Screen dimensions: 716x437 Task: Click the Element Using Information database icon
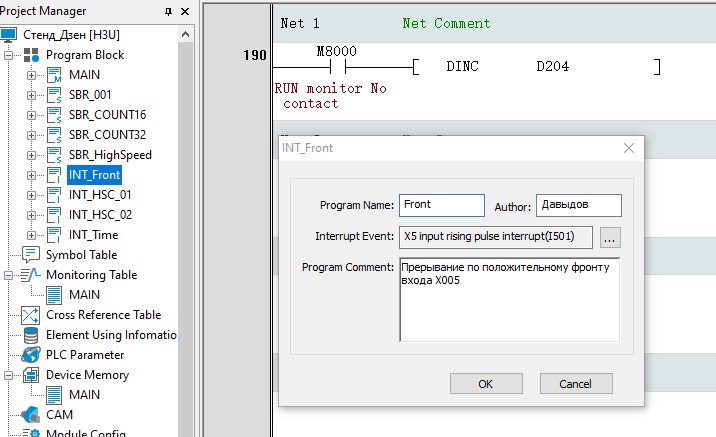coord(31,335)
